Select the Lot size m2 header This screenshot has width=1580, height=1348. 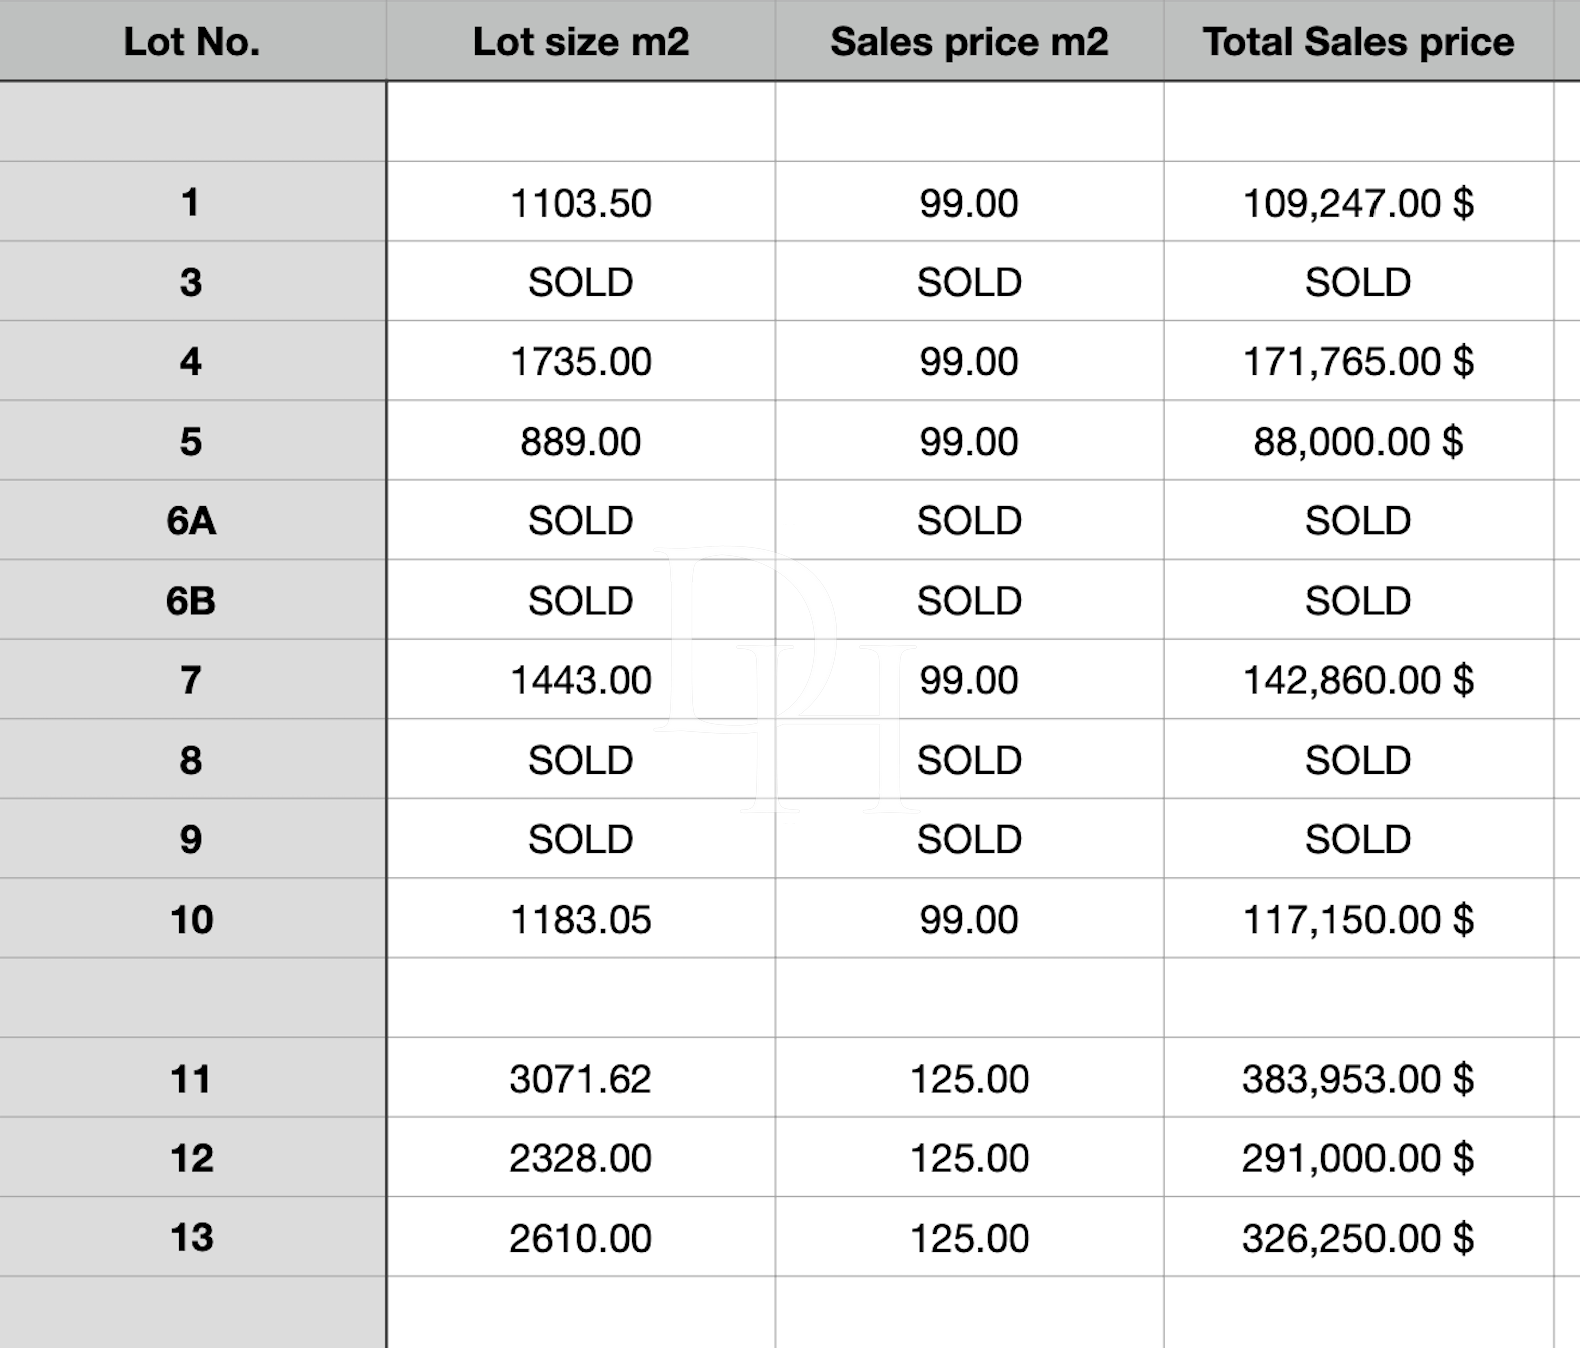point(580,42)
